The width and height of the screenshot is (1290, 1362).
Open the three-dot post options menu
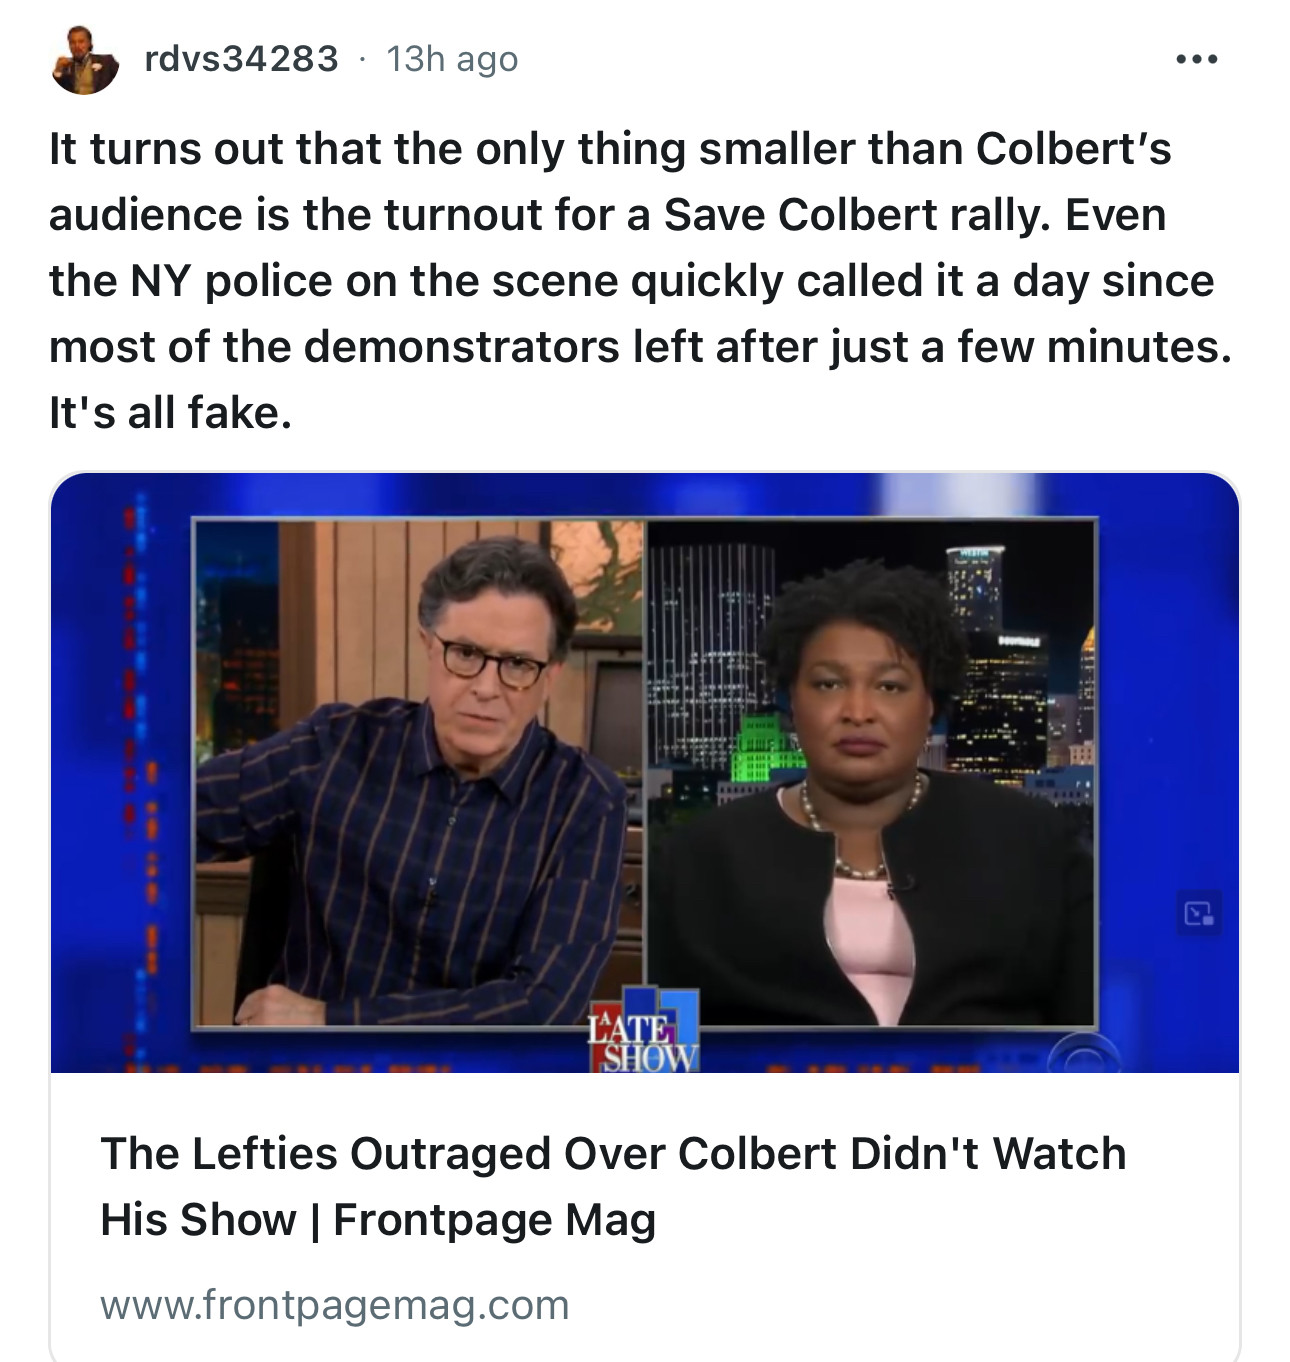tap(1197, 59)
